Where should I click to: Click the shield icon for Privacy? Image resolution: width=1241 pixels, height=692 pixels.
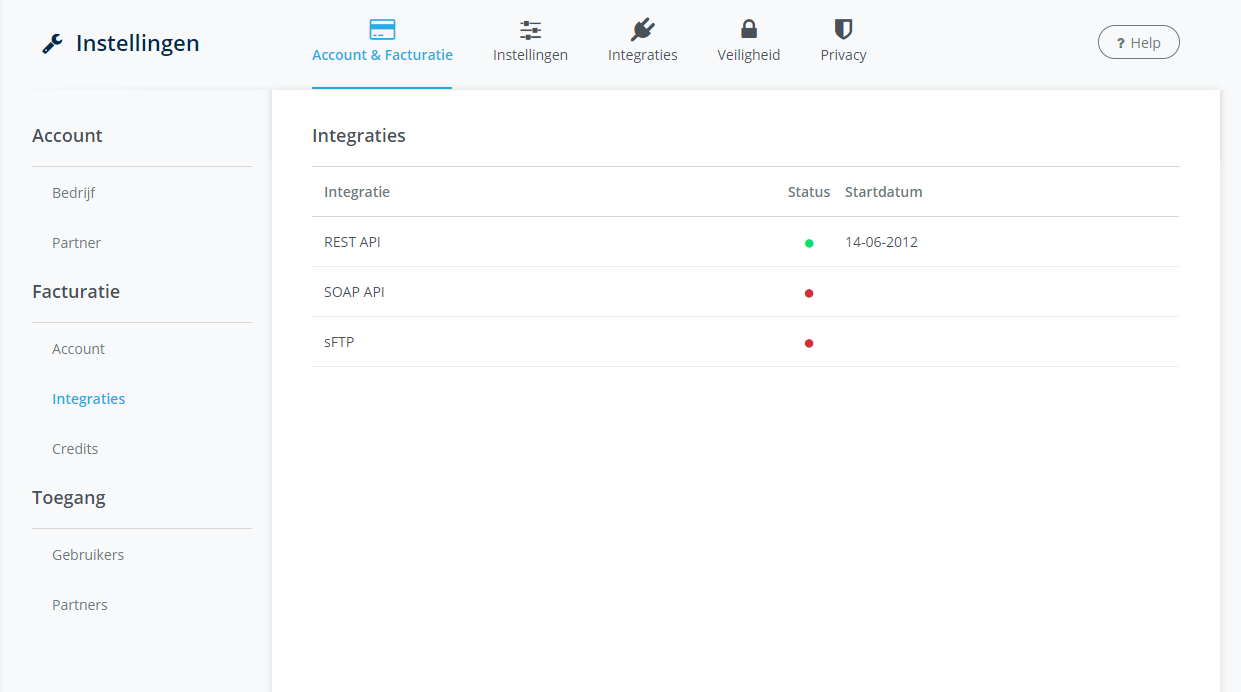coord(843,29)
